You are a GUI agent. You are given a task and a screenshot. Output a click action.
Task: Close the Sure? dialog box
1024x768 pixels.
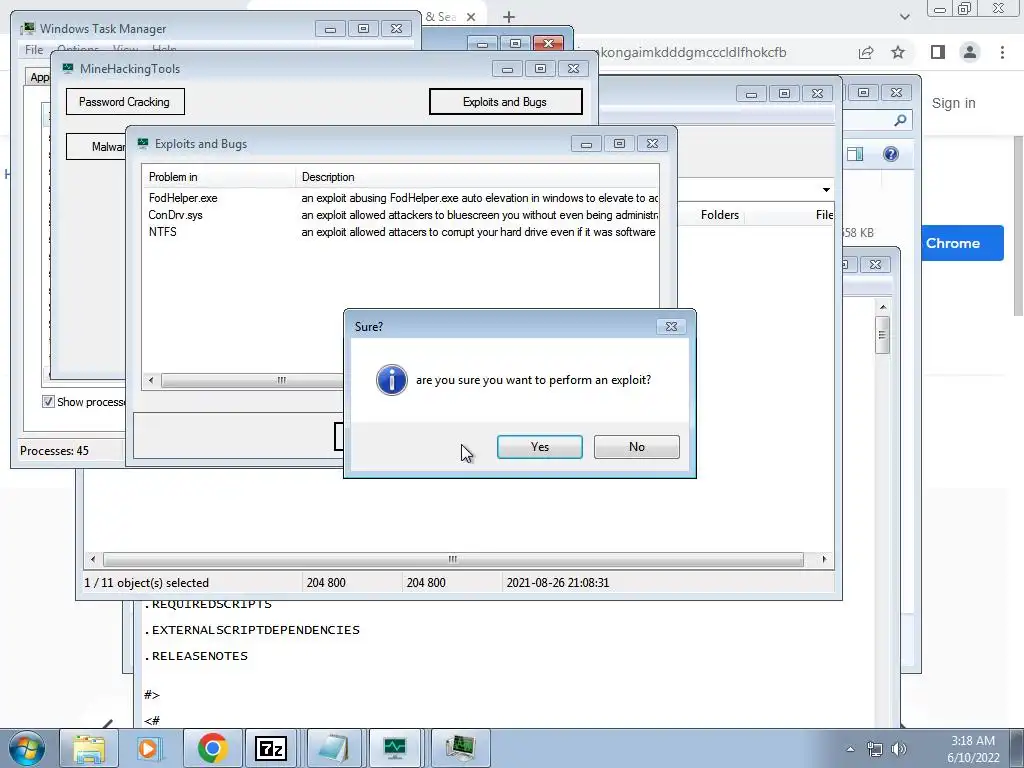(671, 327)
